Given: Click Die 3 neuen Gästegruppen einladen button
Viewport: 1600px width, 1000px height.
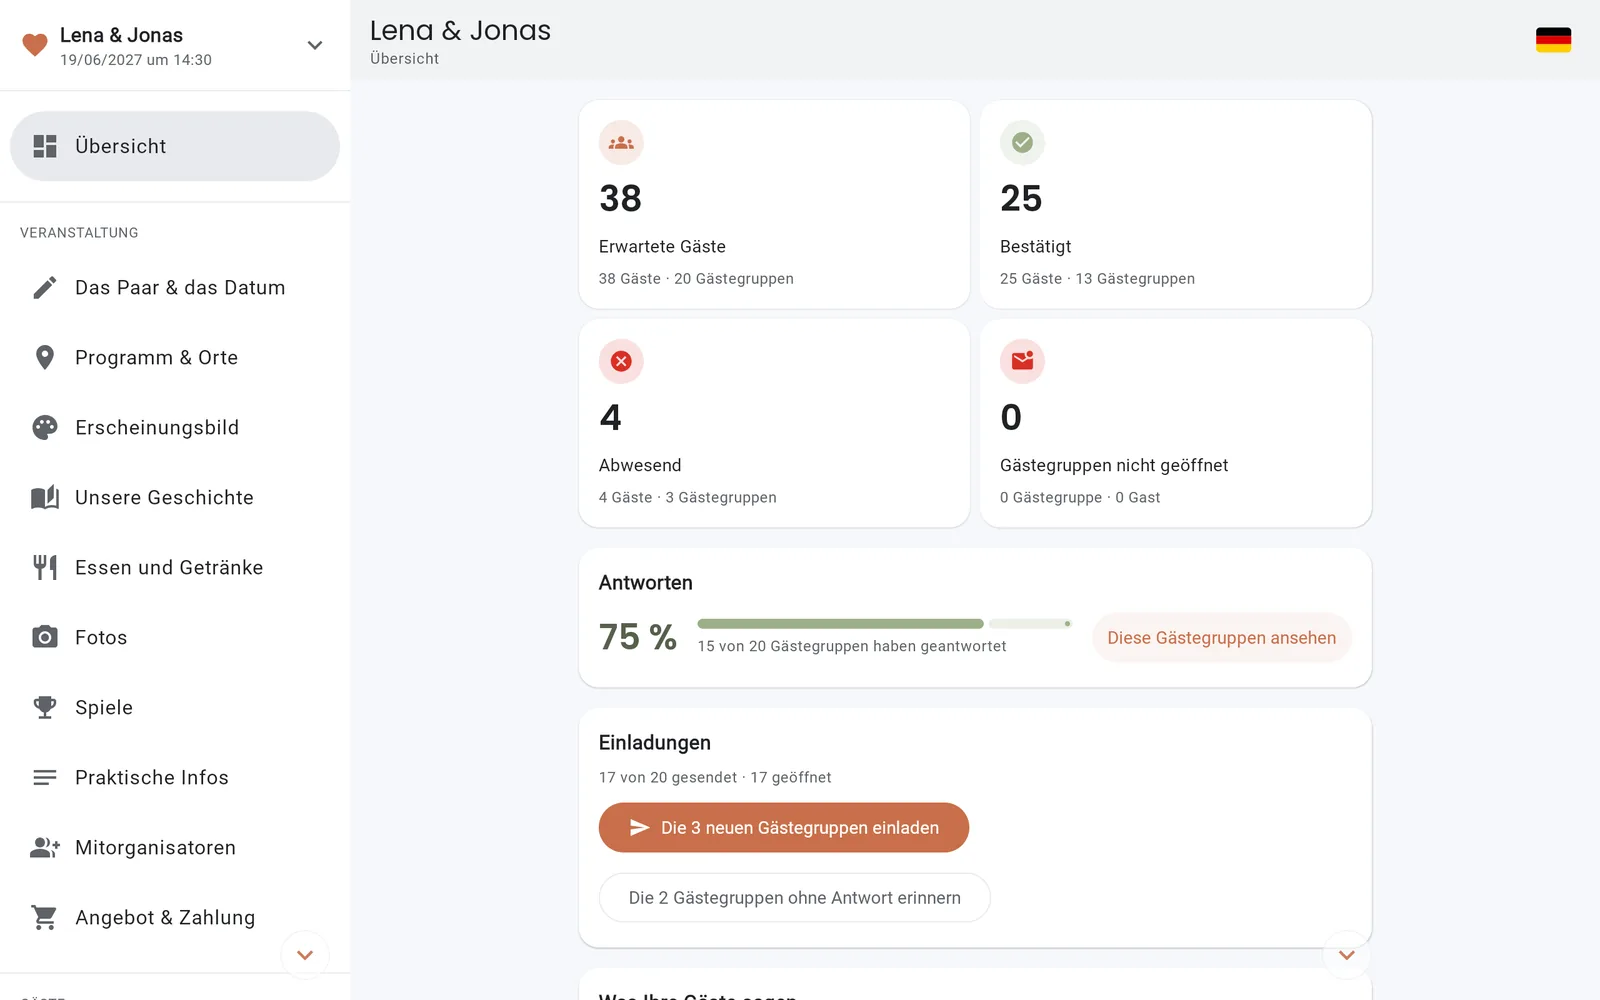Looking at the screenshot, I should point(784,828).
